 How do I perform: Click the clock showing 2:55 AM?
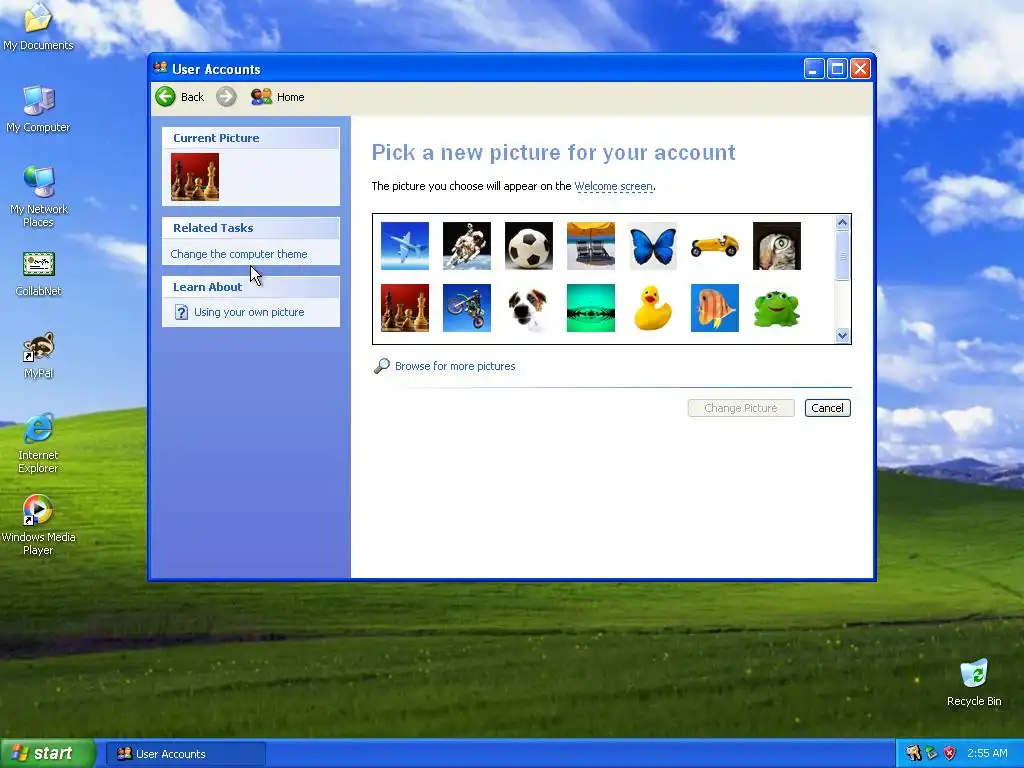pos(987,753)
